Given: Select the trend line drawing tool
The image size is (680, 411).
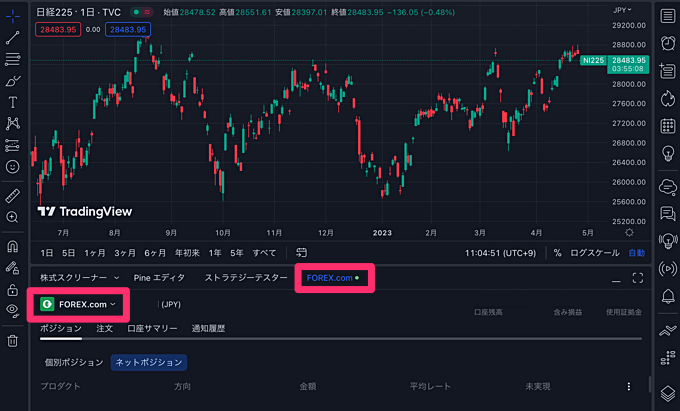Looking at the screenshot, I should [x=13, y=38].
